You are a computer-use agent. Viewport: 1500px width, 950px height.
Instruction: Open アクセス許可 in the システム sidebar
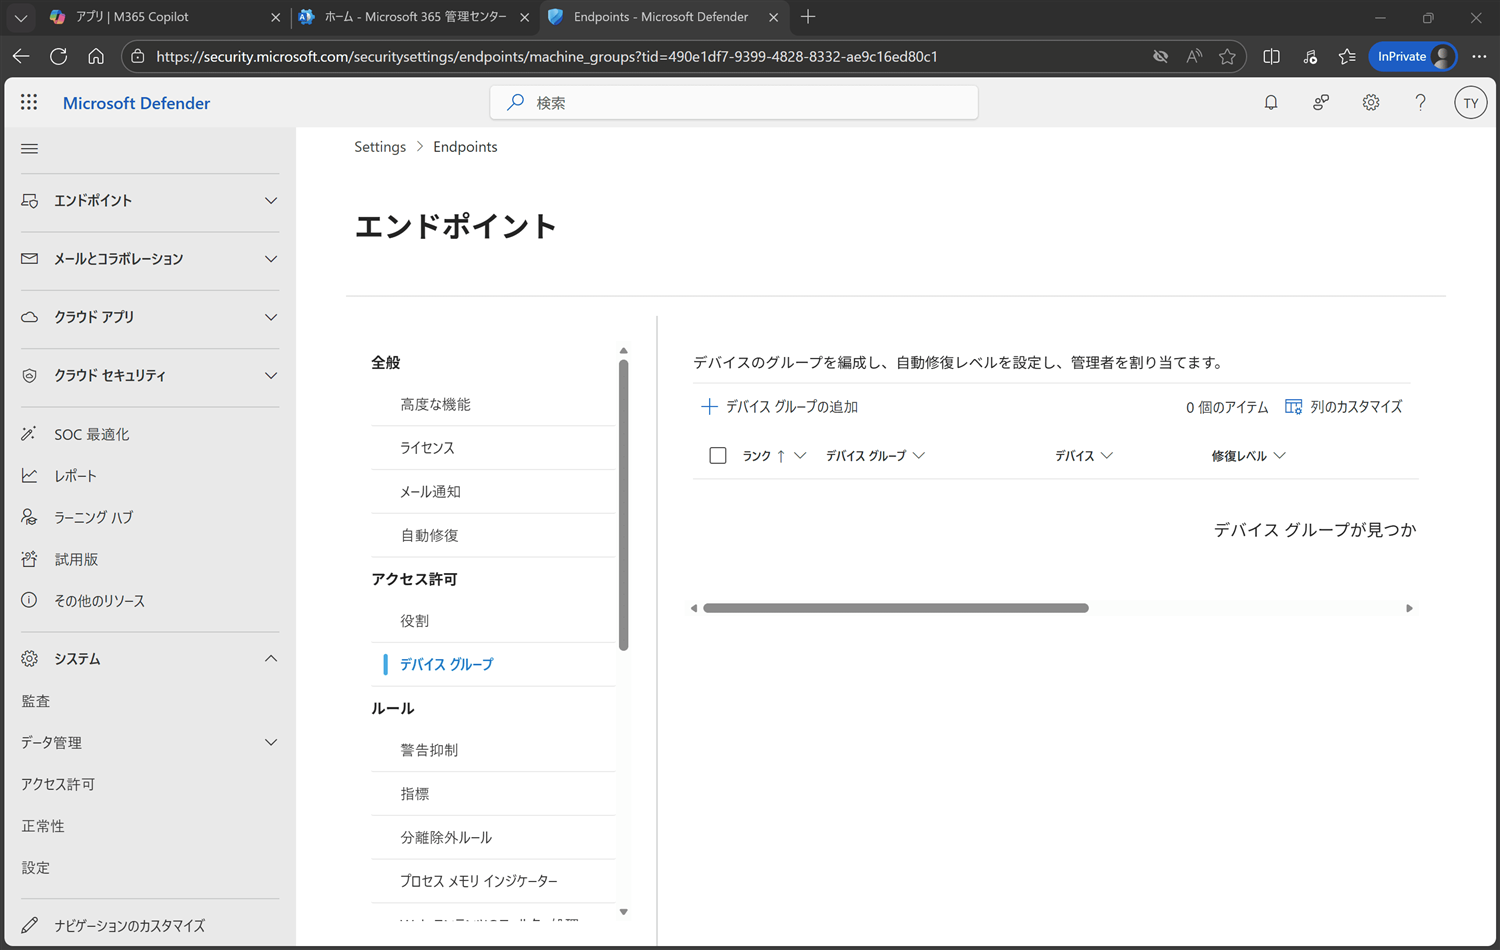coord(58,785)
